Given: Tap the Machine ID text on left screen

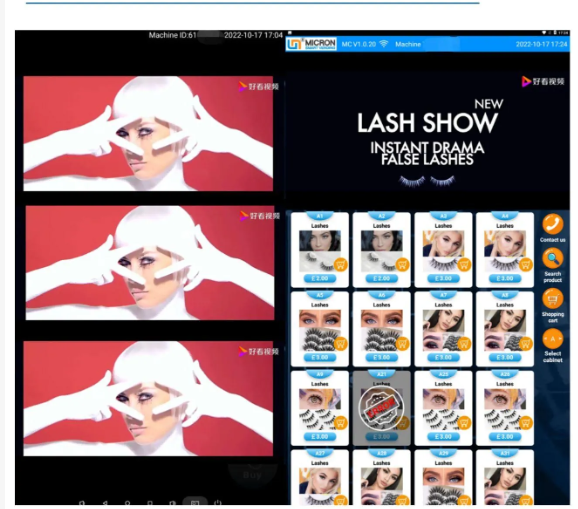Looking at the screenshot, I should (173, 35).
